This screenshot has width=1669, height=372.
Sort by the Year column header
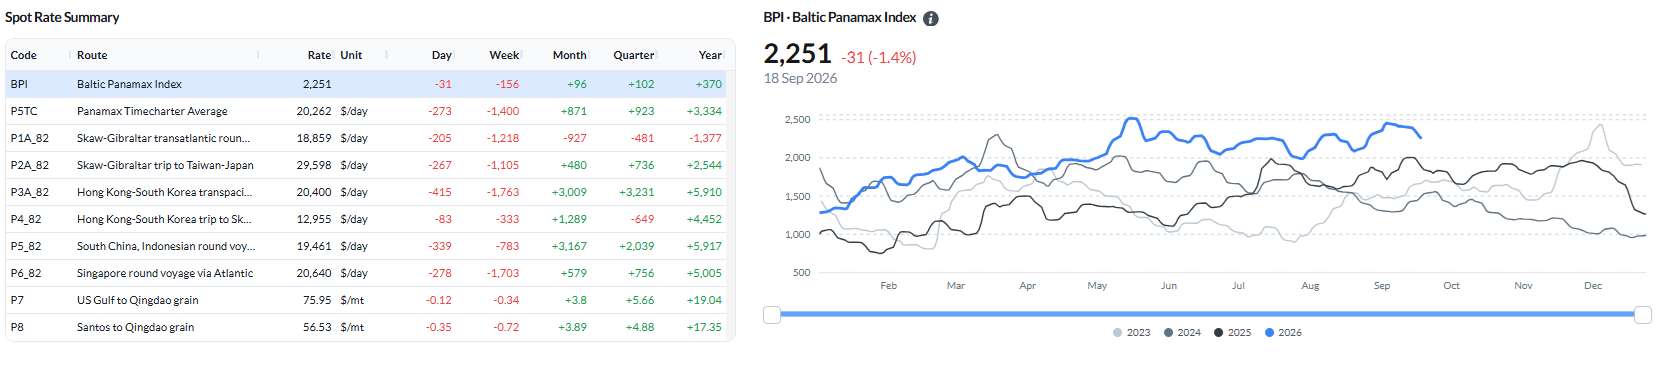point(710,55)
